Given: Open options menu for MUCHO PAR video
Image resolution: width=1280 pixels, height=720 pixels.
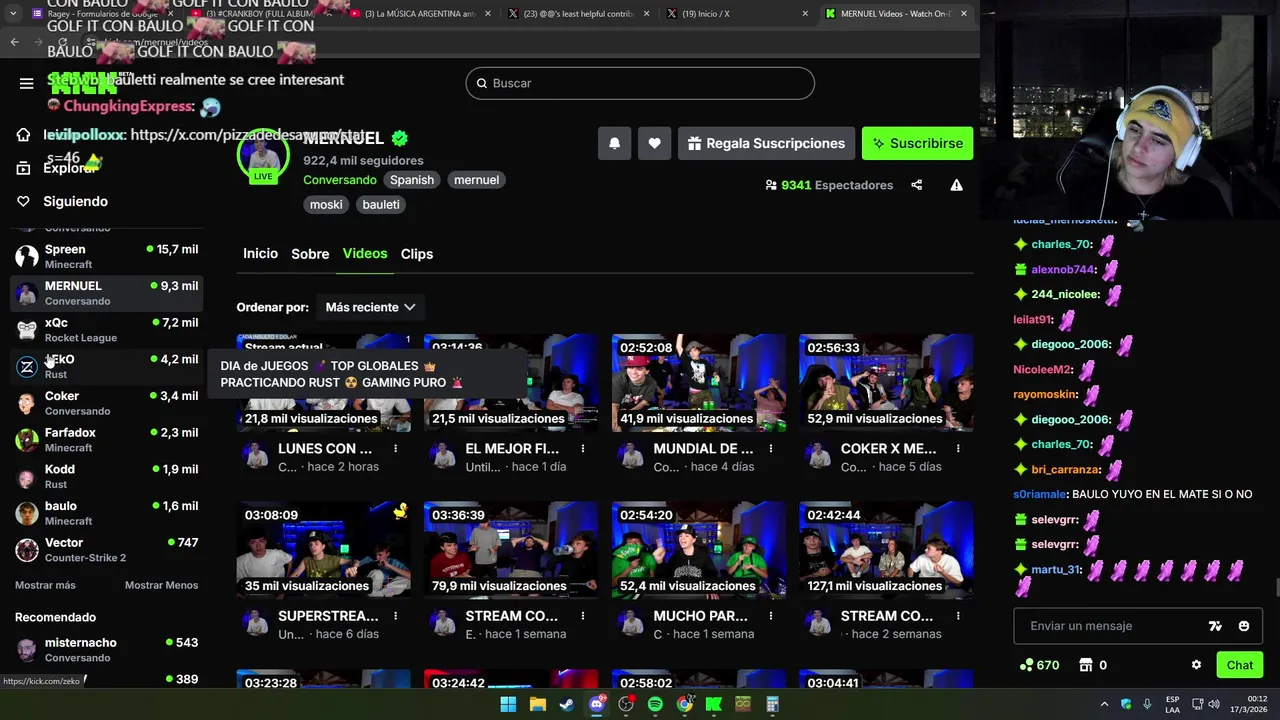Looking at the screenshot, I should pos(771,616).
